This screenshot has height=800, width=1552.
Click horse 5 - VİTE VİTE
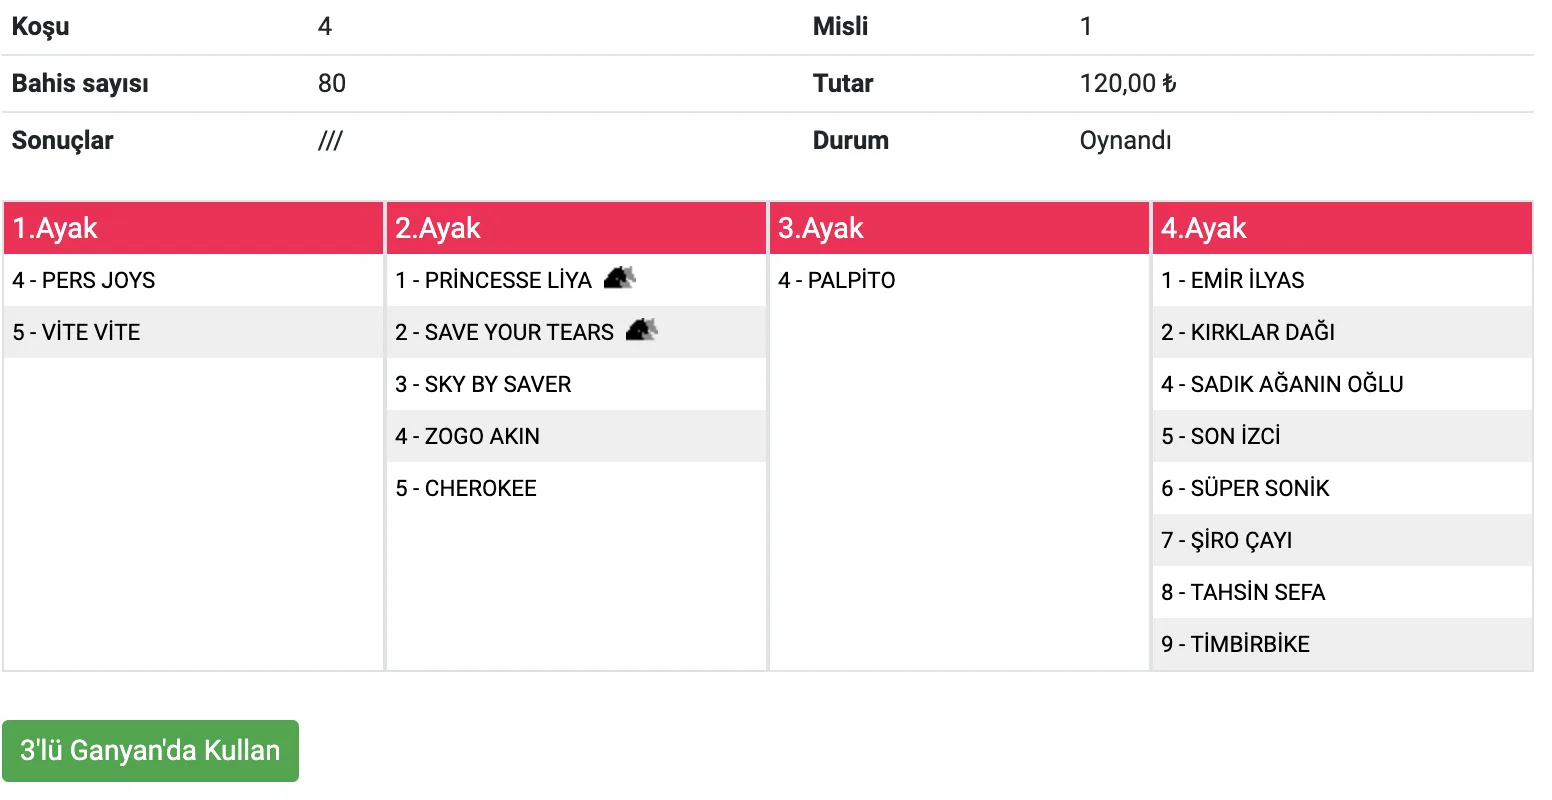pyautogui.click(x=76, y=332)
